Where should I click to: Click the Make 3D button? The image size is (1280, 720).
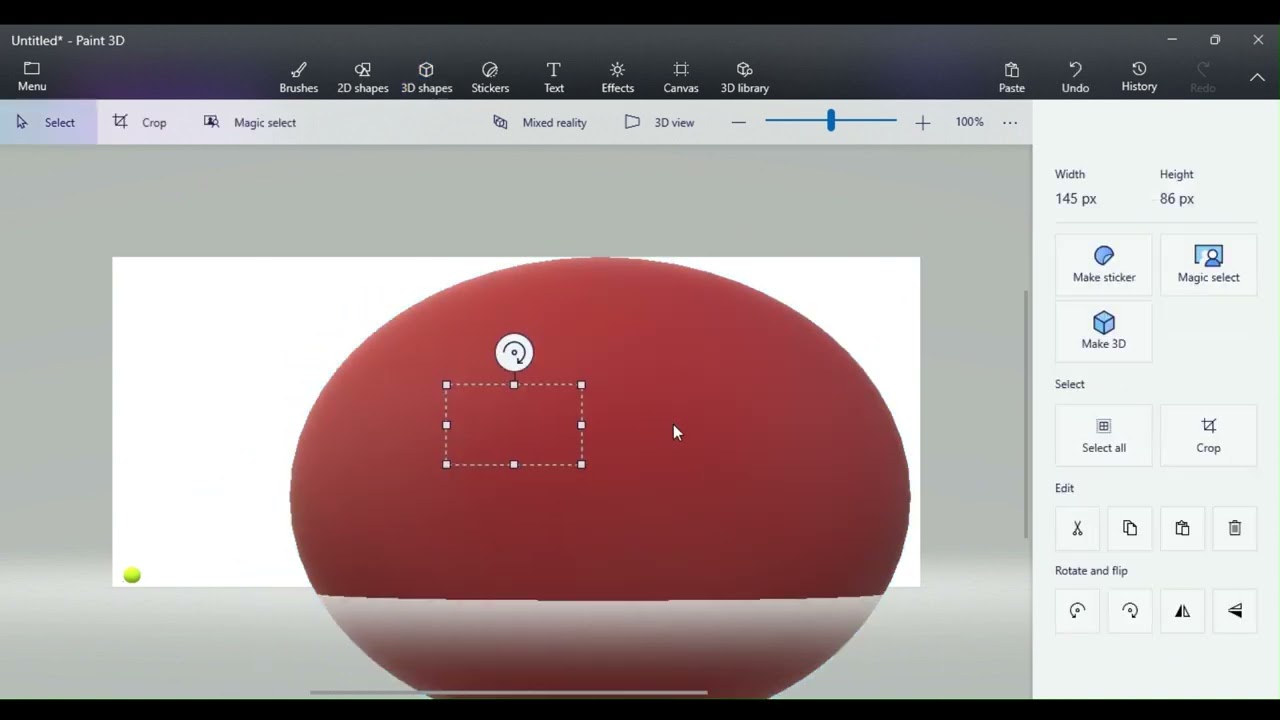(x=1104, y=331)
